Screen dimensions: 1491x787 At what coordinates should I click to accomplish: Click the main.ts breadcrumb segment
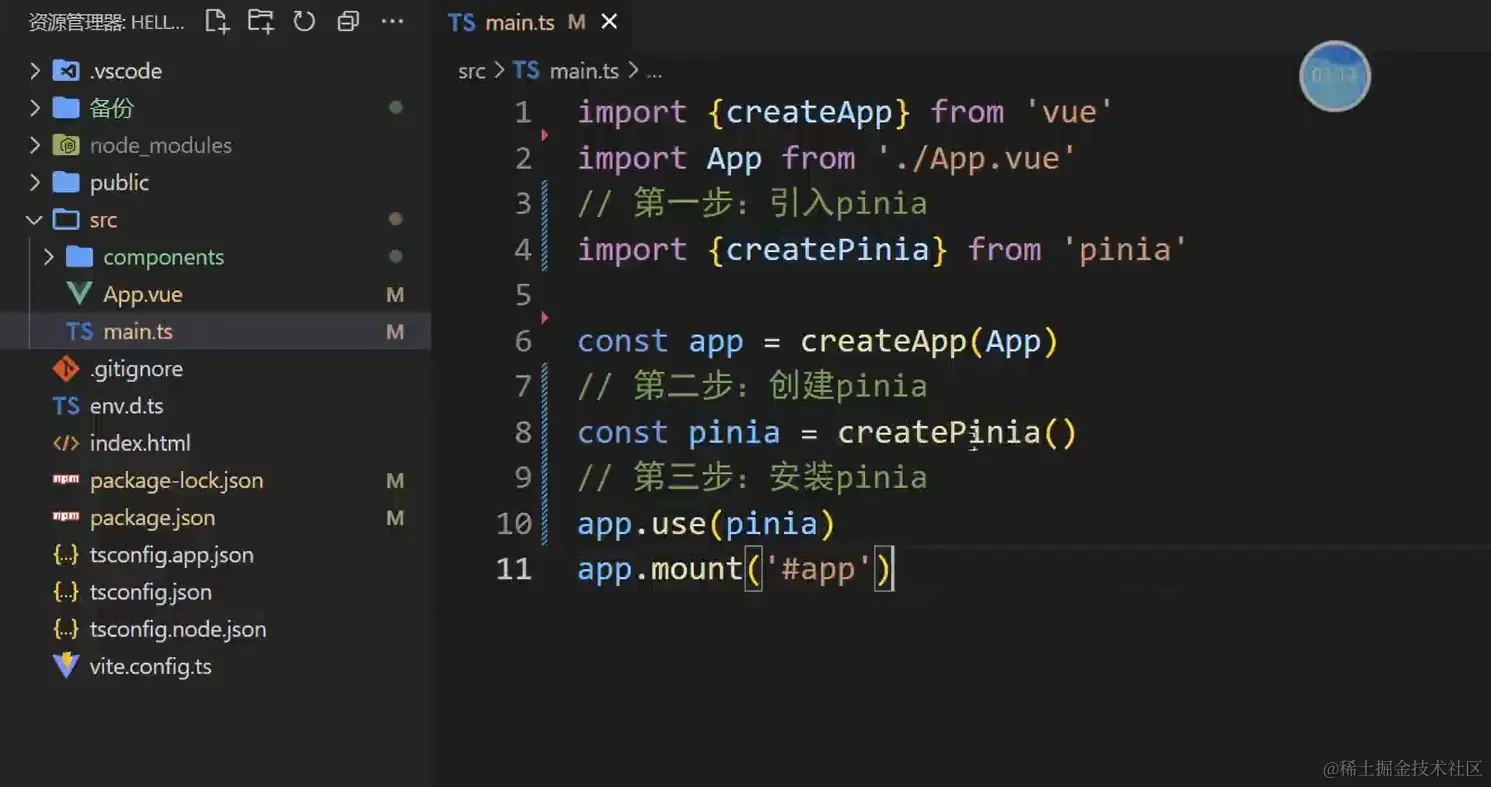click(584, 71)
